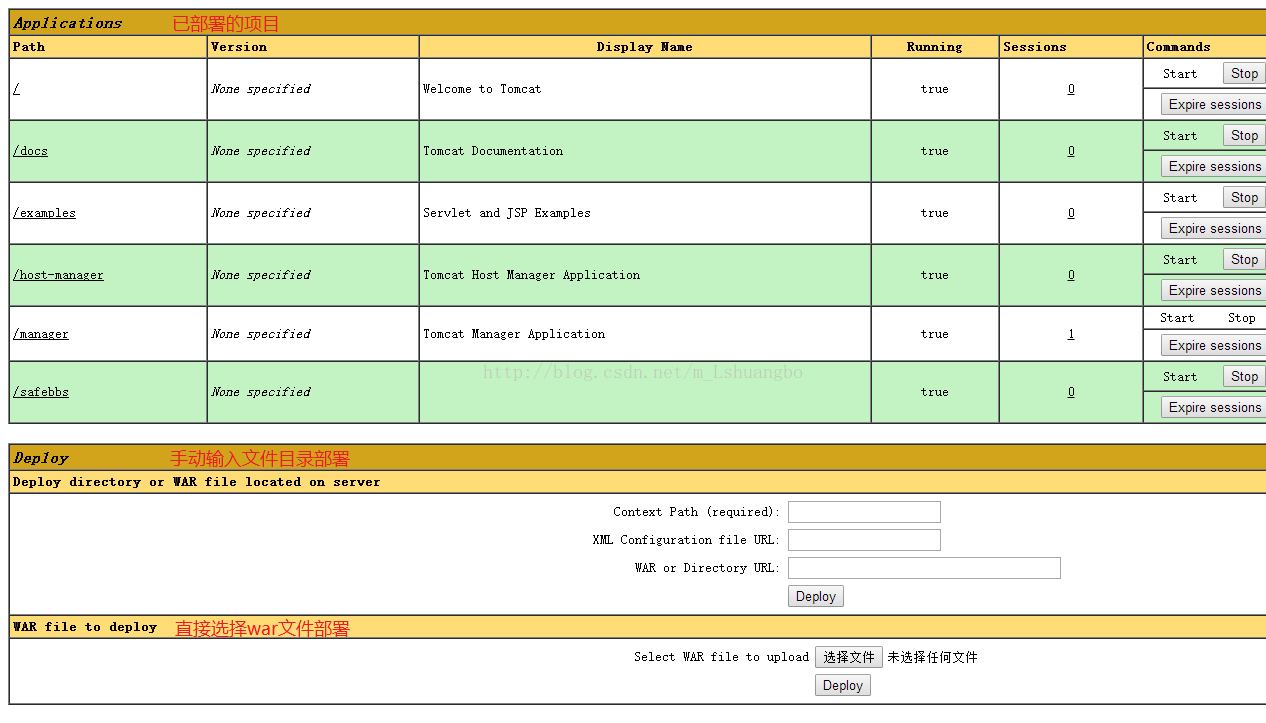1266x723 pixels.
Task: Focus the XML Configuration file URL field
Action: pos(864,540)
